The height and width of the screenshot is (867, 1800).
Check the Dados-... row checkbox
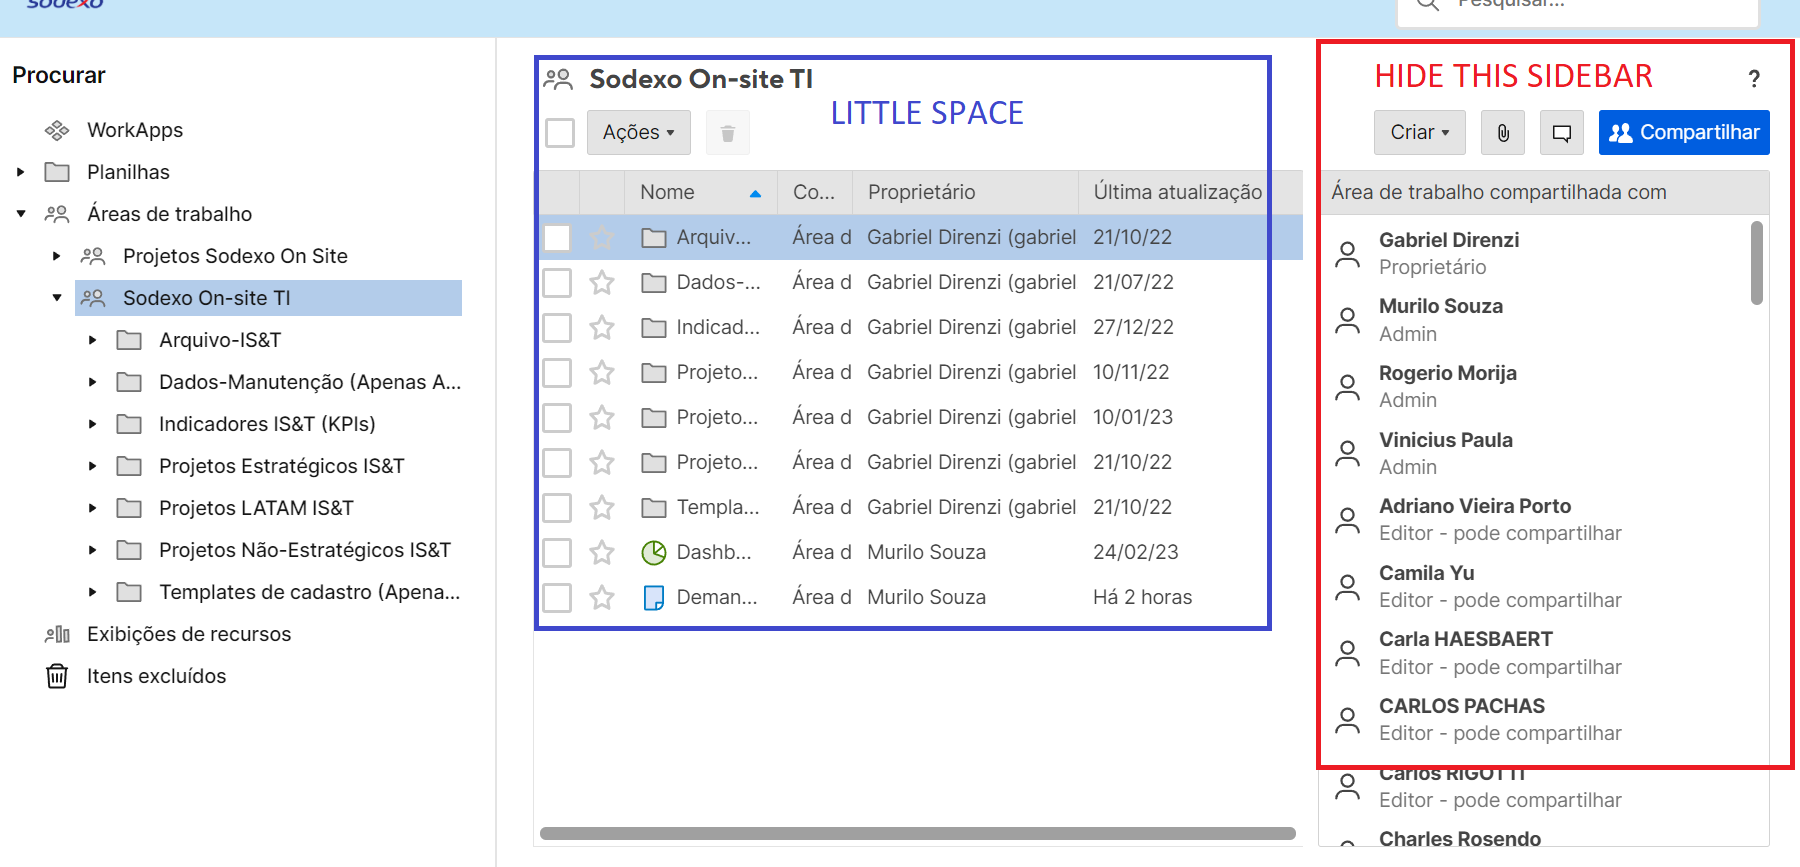[x=557, y=282]
